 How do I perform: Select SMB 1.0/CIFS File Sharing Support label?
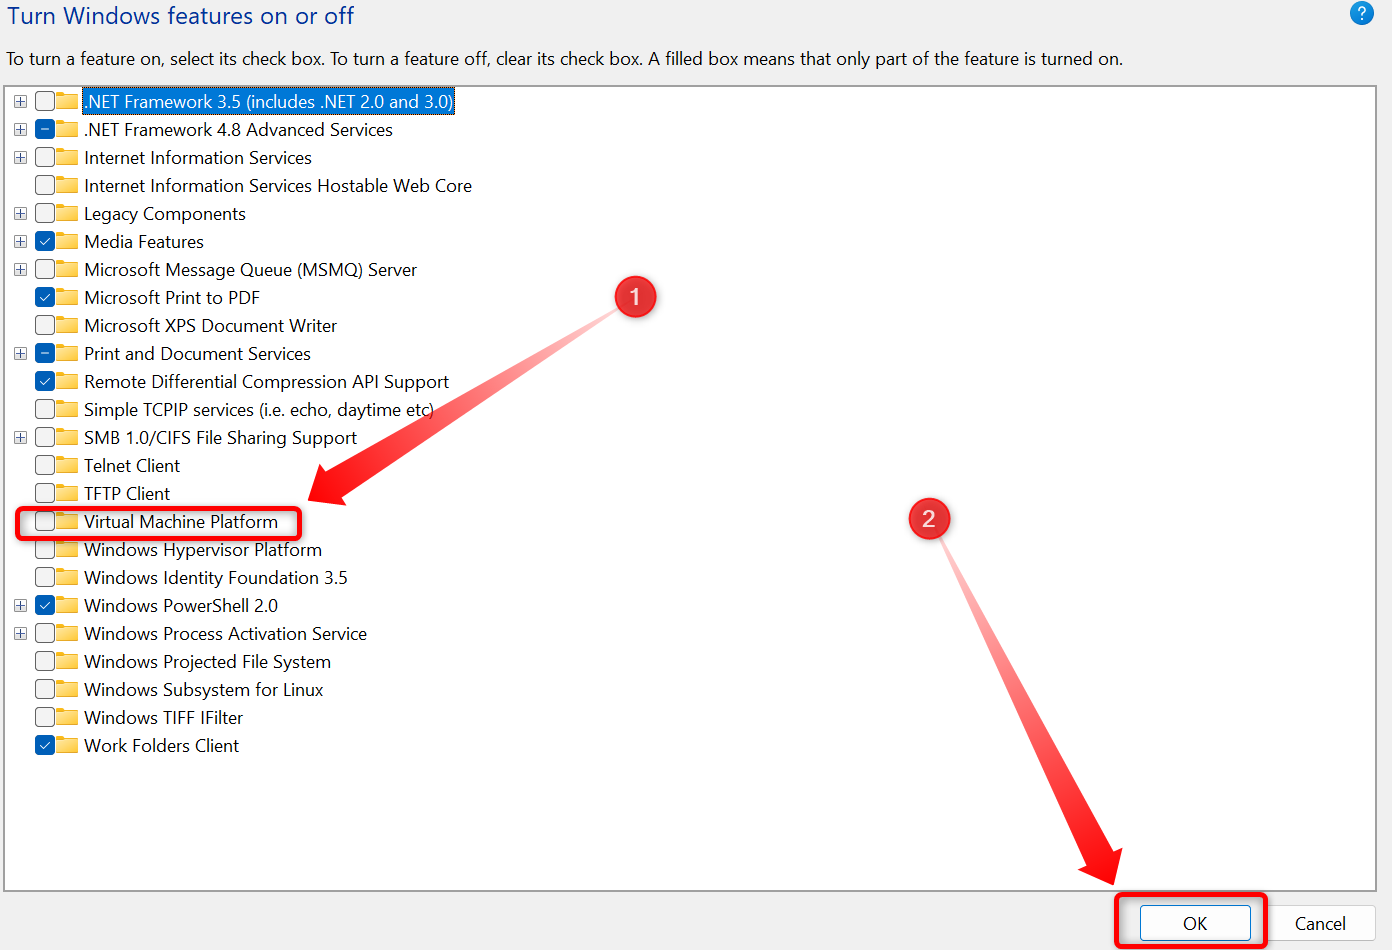(221, 437)
